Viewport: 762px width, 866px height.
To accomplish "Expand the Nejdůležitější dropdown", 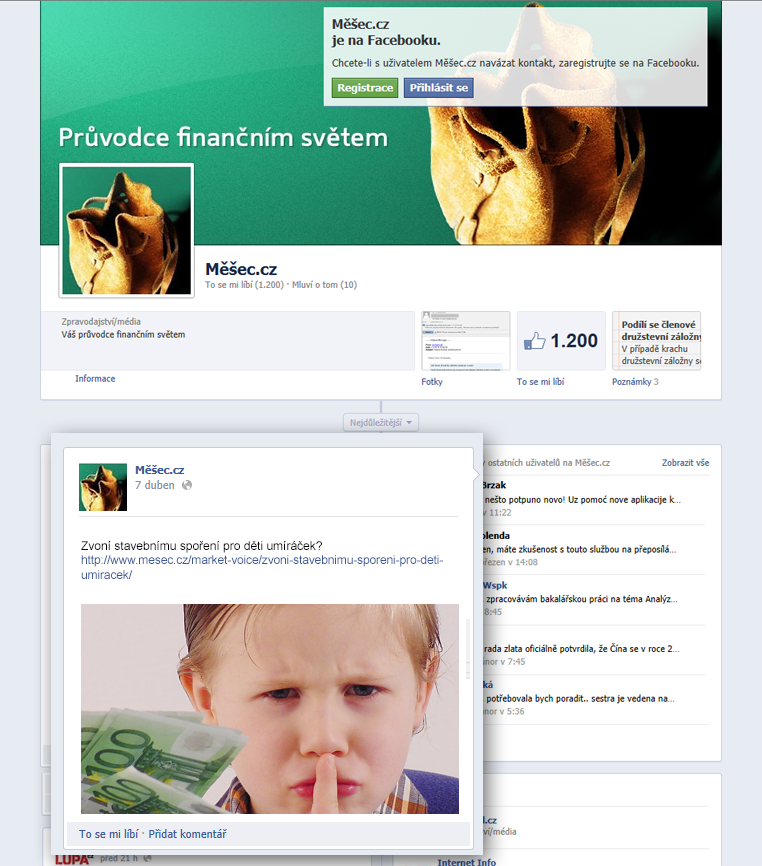I will (380, 423).
